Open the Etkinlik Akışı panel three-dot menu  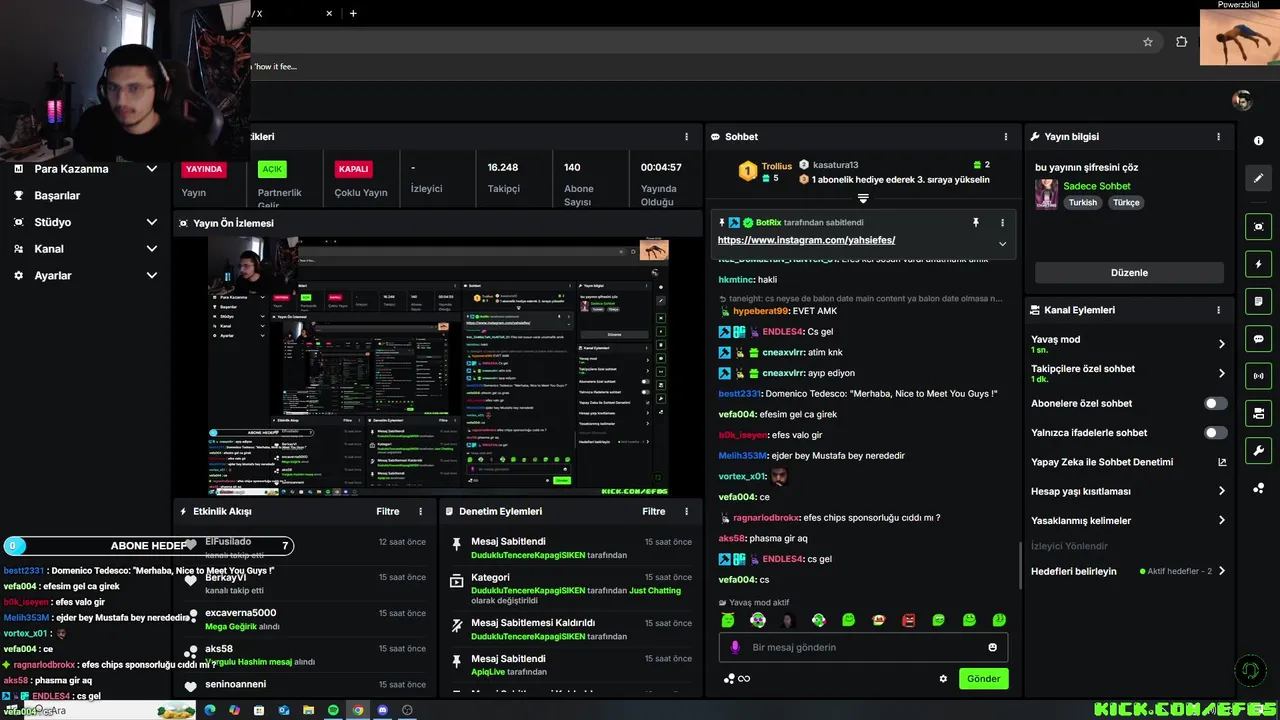(x=420, y=511)
